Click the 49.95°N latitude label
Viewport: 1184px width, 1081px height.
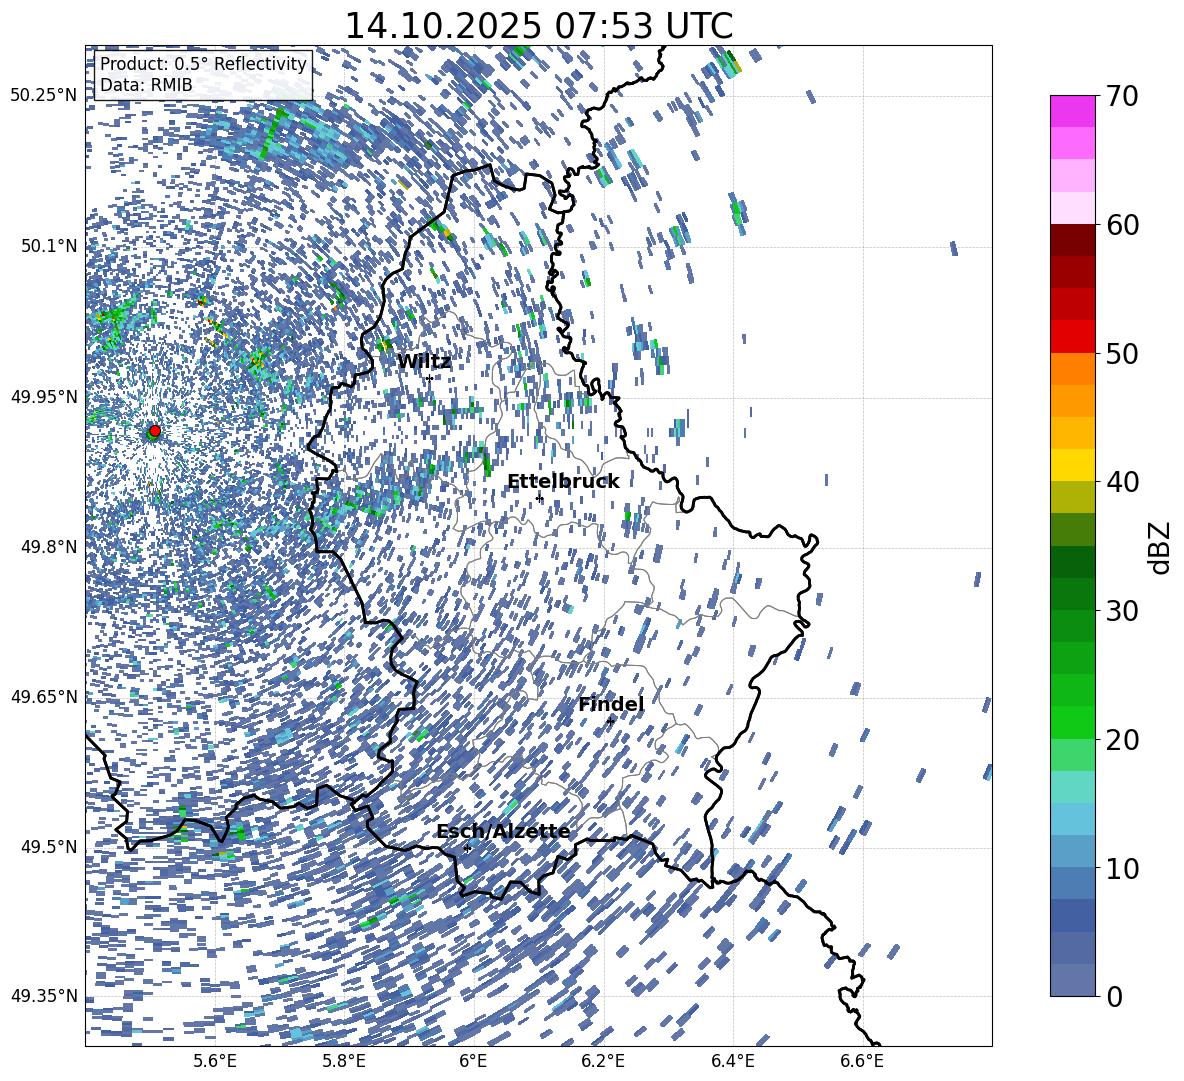coord(44,396)
